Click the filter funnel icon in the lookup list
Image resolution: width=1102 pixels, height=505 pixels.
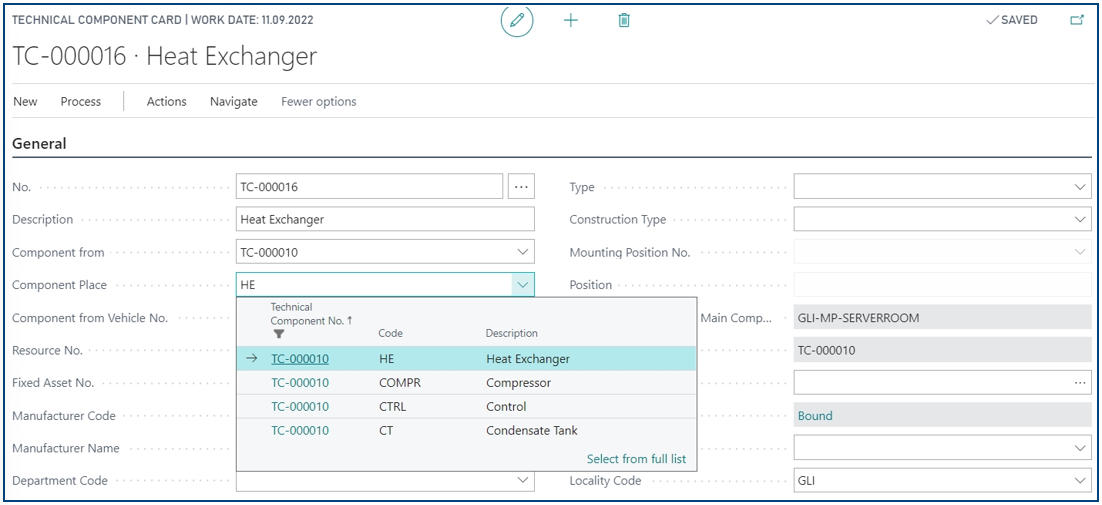click(x=278, y=334)
